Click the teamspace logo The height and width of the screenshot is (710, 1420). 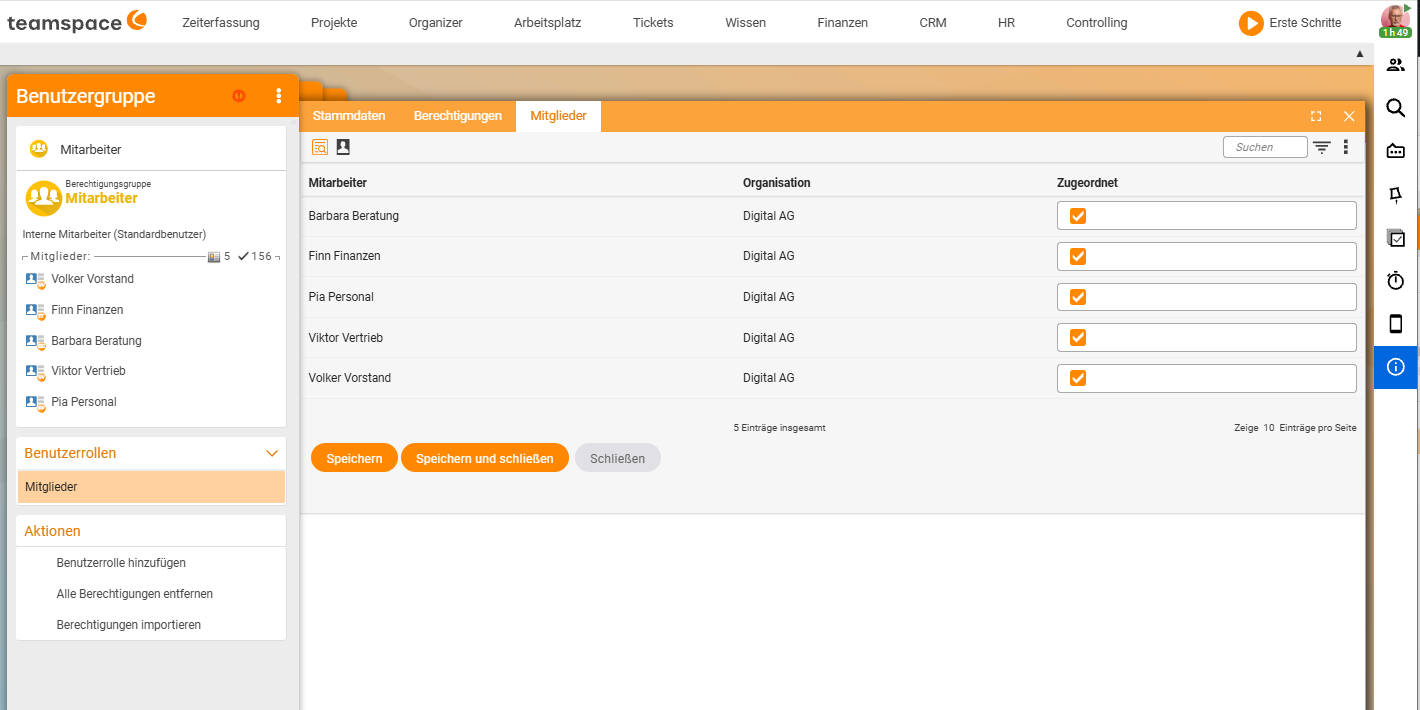tap(77, 21)
